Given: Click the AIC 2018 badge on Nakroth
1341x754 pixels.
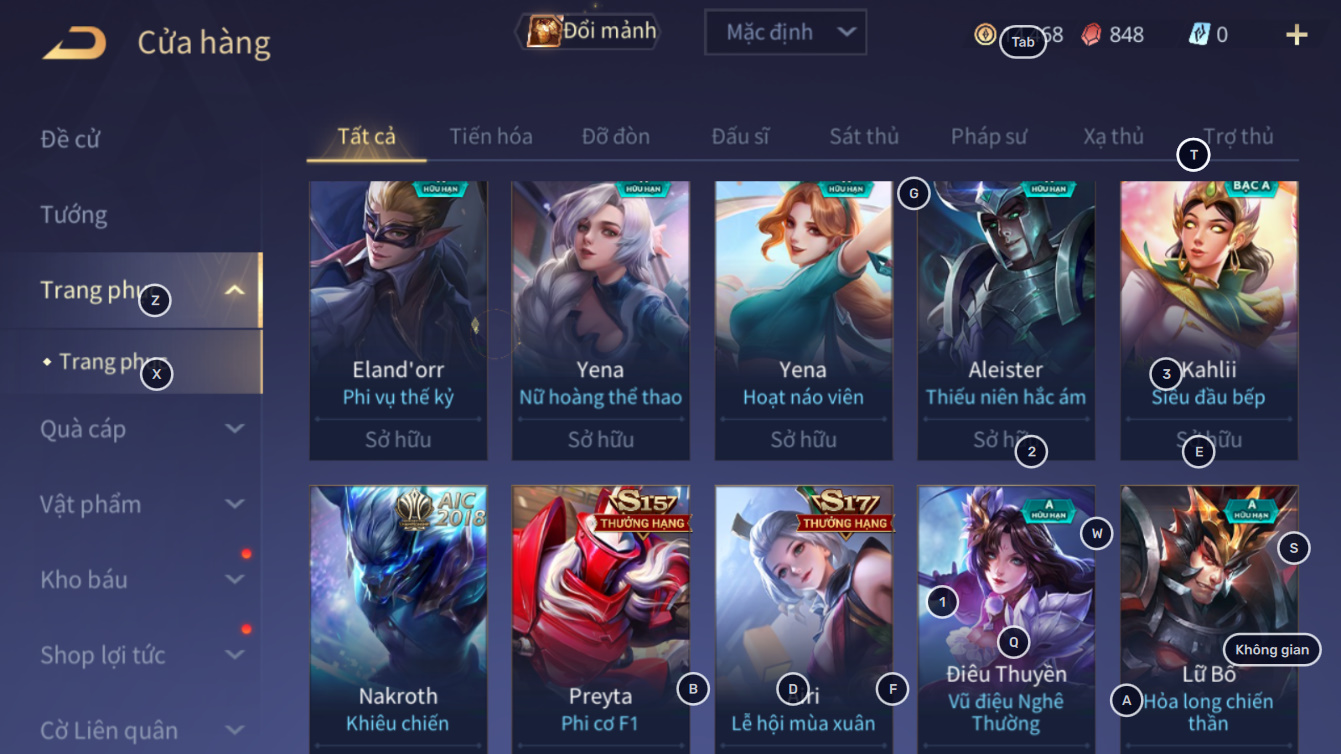Looking at the screenshot, I should pyautogui.click(x=441, y=509).
